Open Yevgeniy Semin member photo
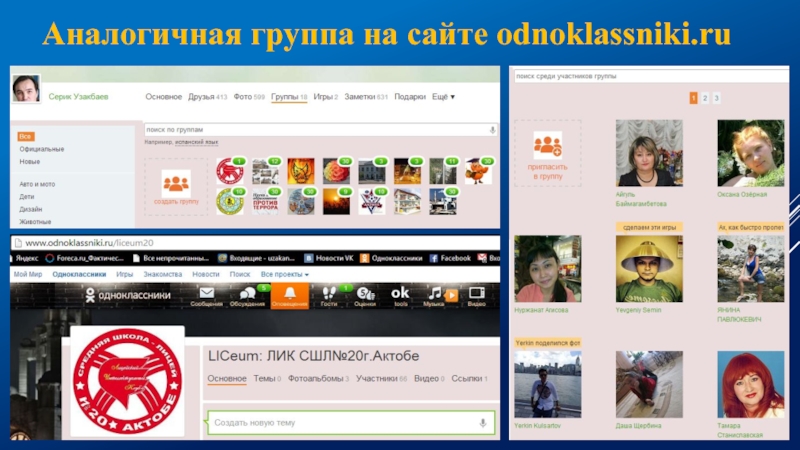Screen dimensions: 800x450 point(649,268)
